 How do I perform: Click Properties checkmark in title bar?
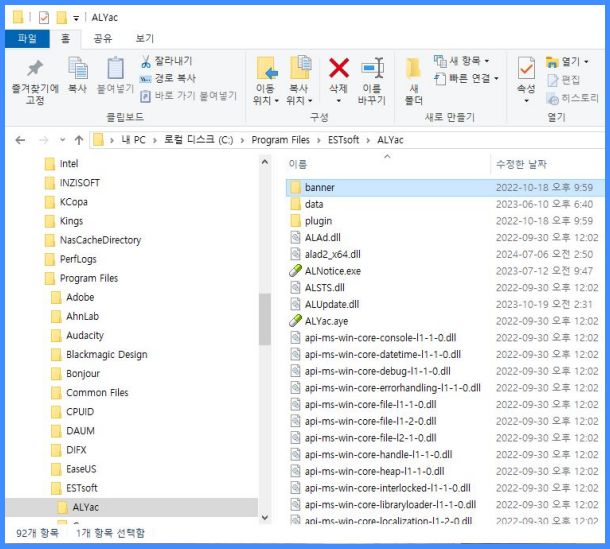click(44, 18)
